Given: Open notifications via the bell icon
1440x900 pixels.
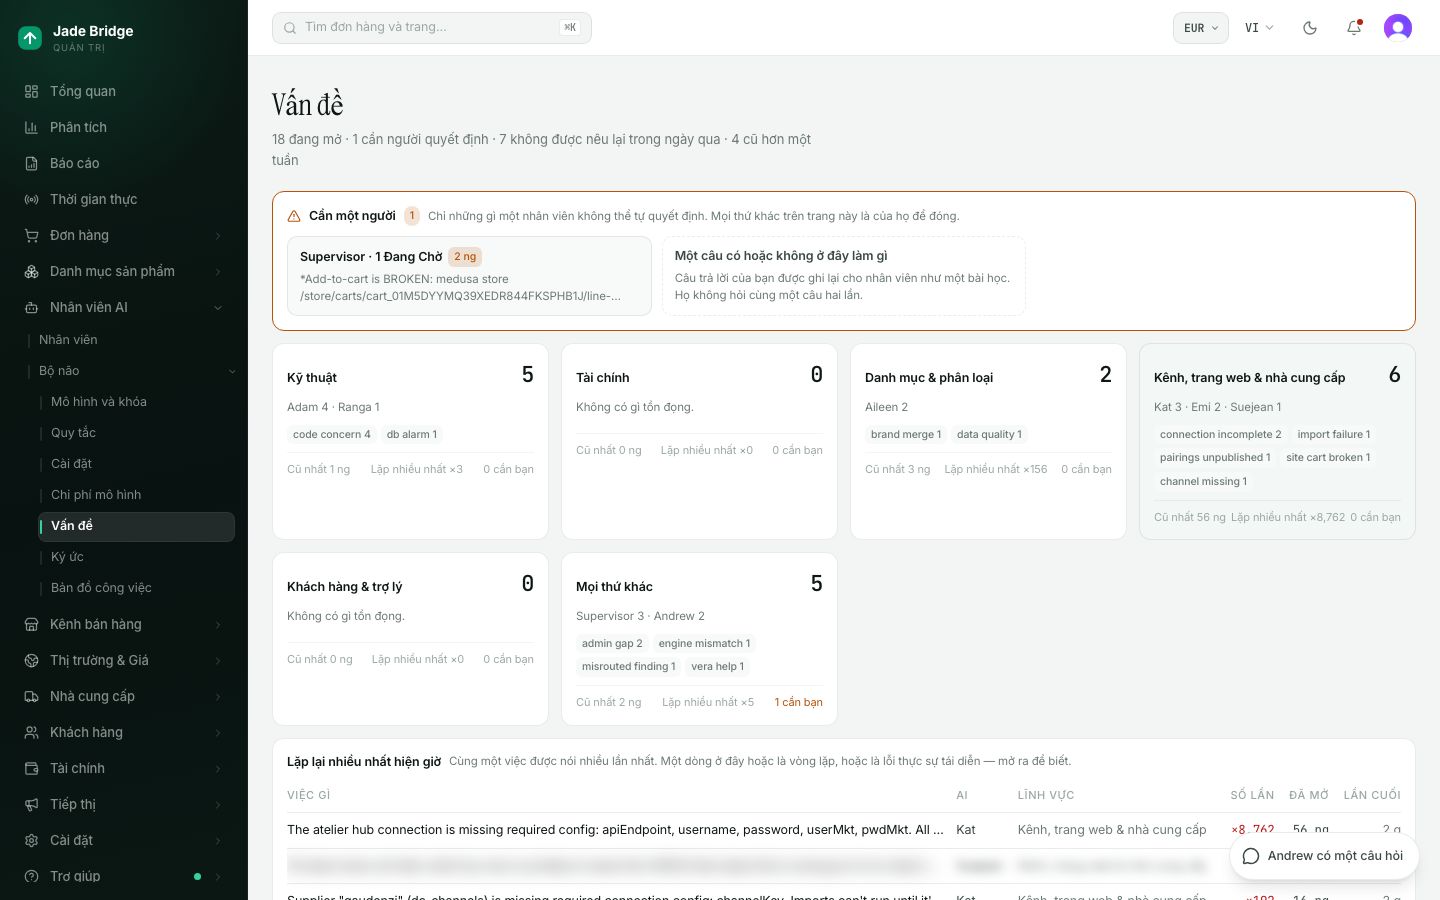Looking at the screenshot, I should pos(1354,28).
